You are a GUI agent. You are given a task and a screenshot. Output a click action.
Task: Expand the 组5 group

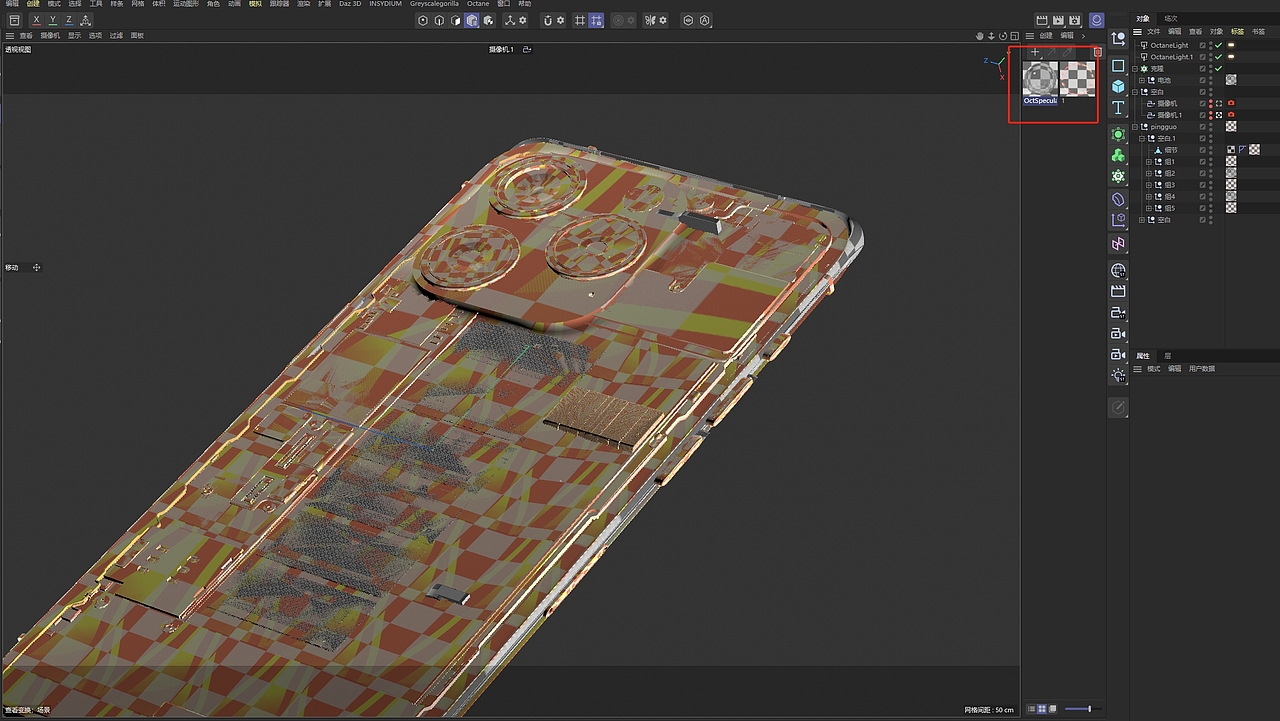(x=1148, y=208)
